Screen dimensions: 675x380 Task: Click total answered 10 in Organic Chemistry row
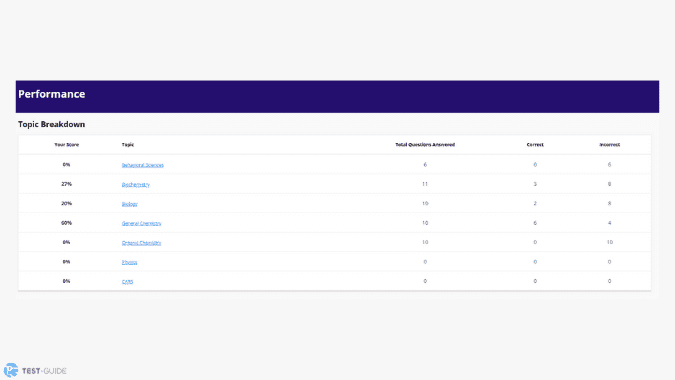[425, 242]
